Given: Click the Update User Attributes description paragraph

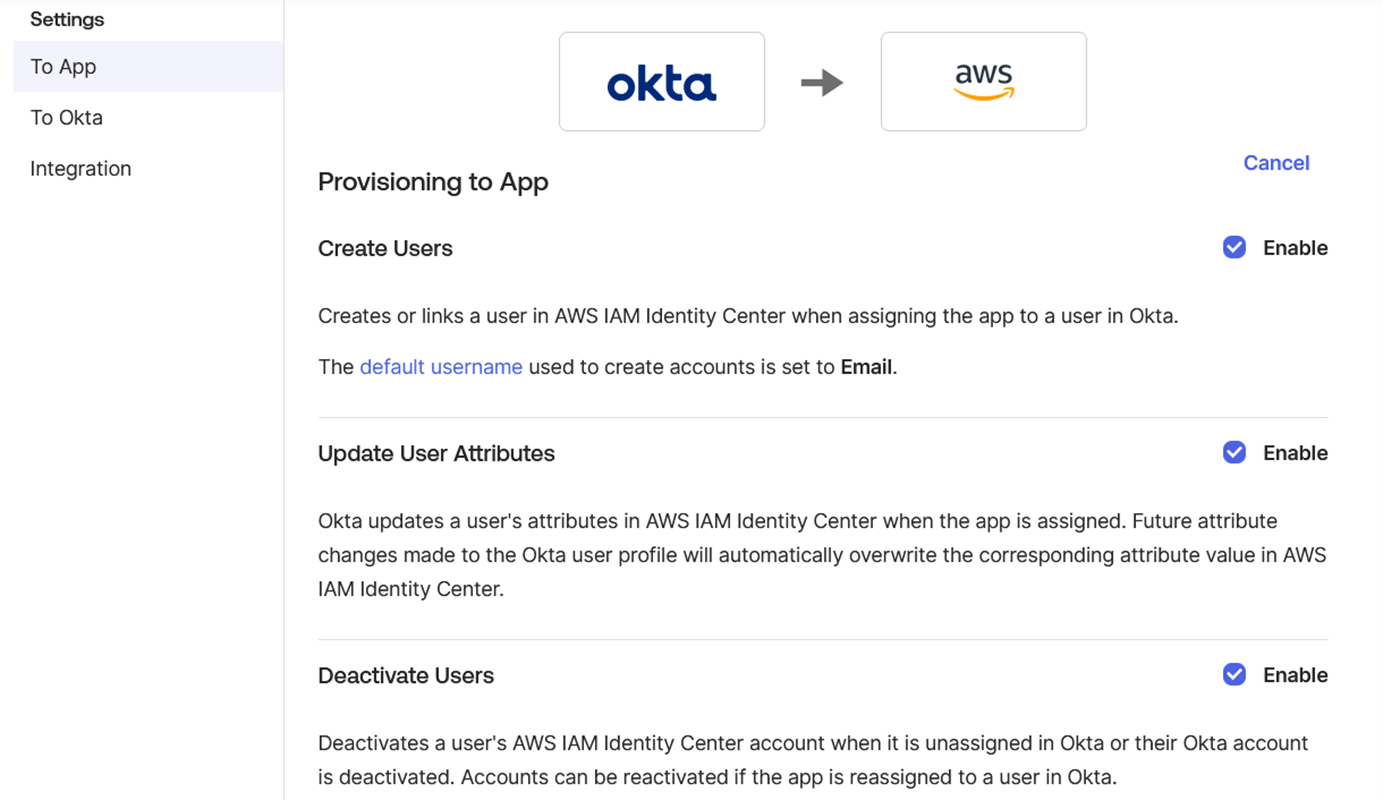Looking at the screenshot, I should [820, 555].
